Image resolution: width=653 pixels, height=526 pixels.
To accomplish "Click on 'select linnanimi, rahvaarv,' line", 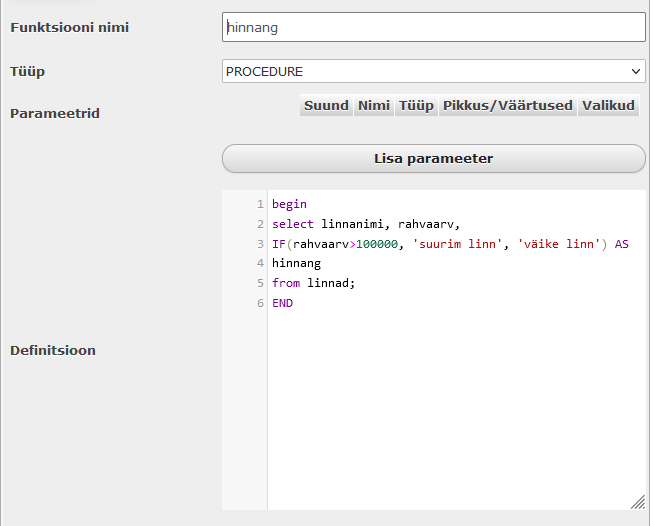I will (x=366, y=224).
